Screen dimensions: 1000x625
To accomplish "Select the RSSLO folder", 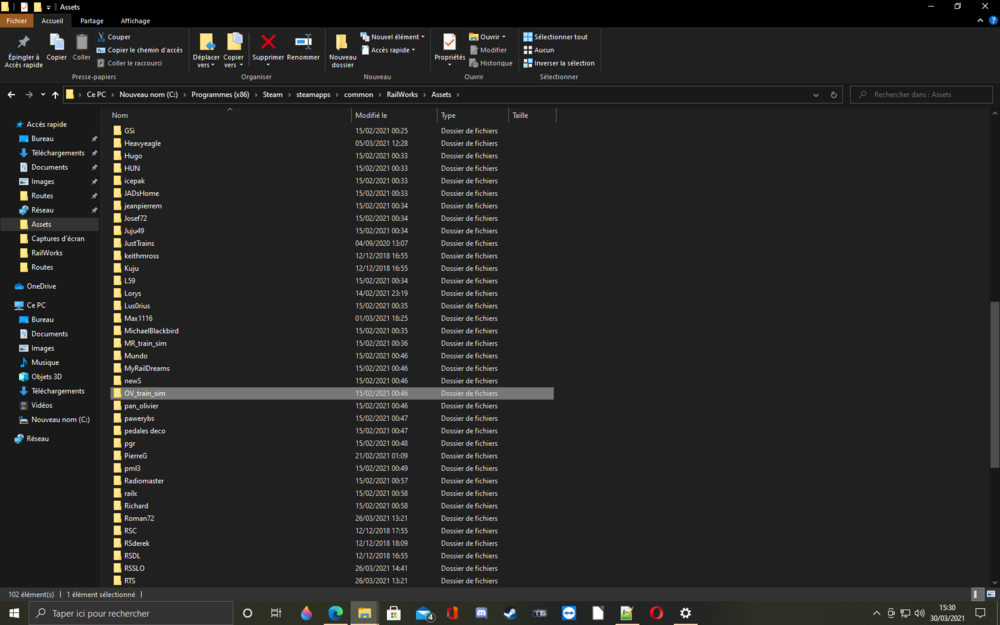I will coord(134,568).
